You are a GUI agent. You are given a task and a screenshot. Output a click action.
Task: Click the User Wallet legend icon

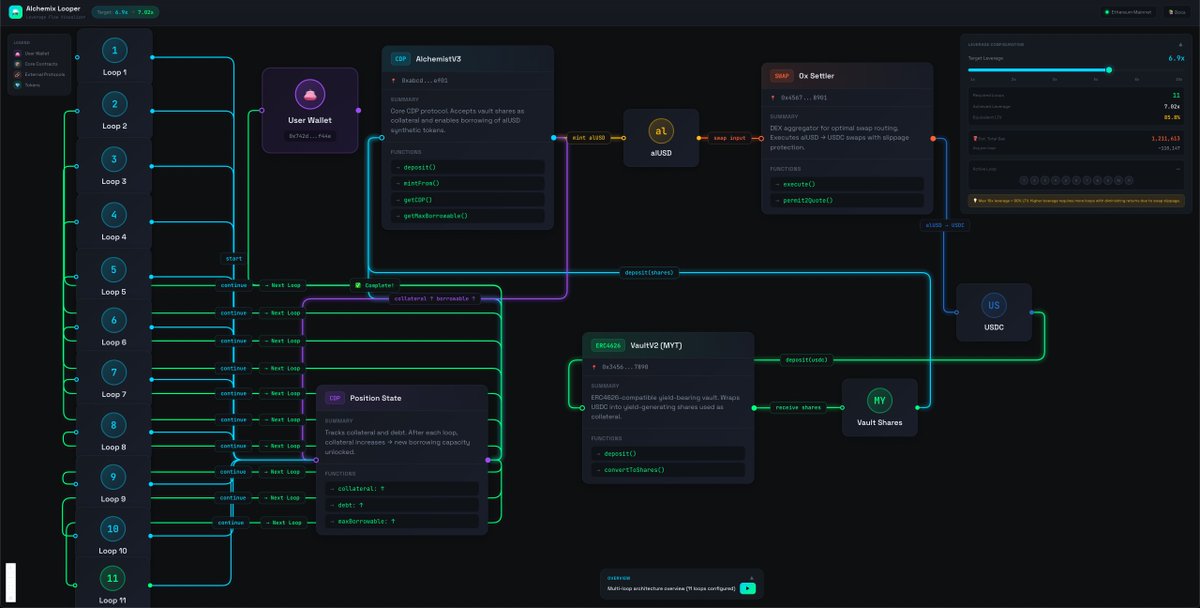pyautogui.click(x=16, y=53)
